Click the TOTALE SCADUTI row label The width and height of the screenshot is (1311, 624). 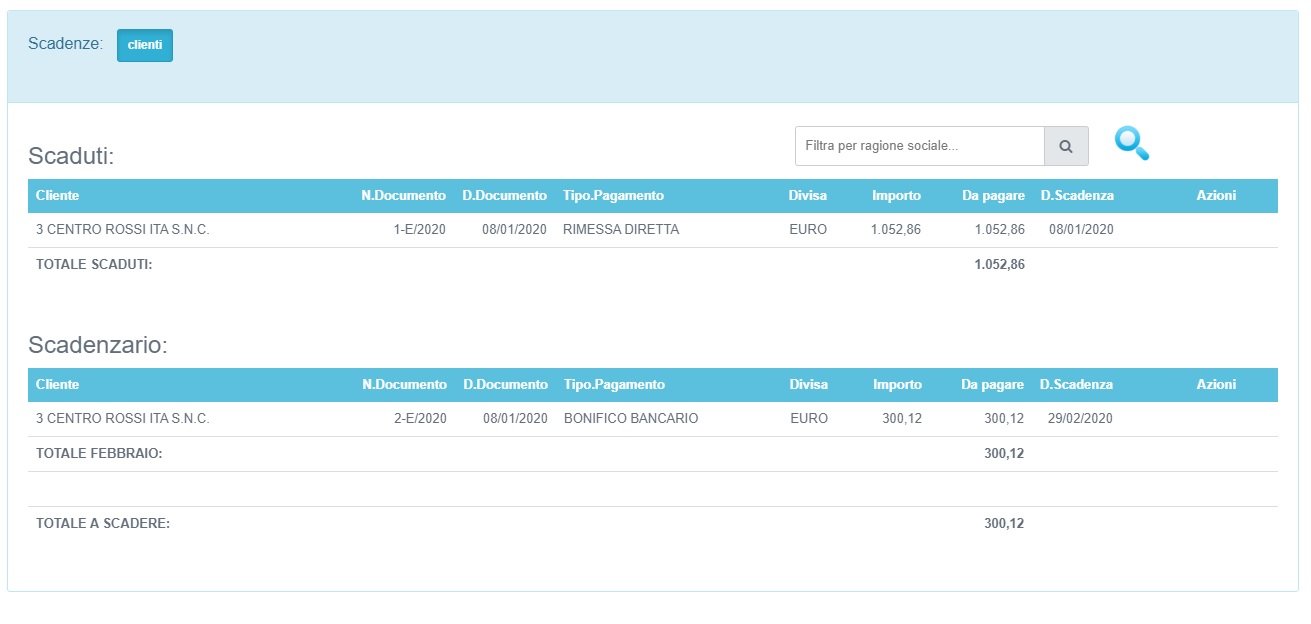94,265
